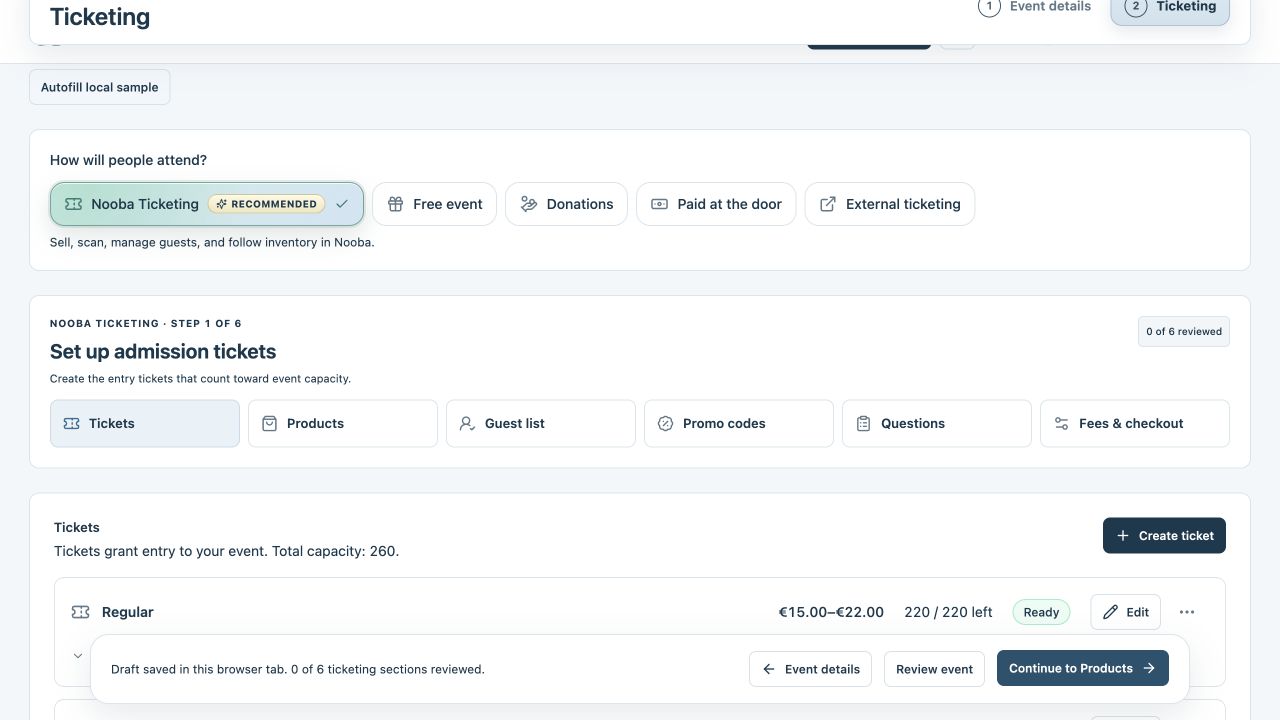Click the percent badge icon on Promo codes
This screenshot has height=720, width=1280.
coord(665,424)
